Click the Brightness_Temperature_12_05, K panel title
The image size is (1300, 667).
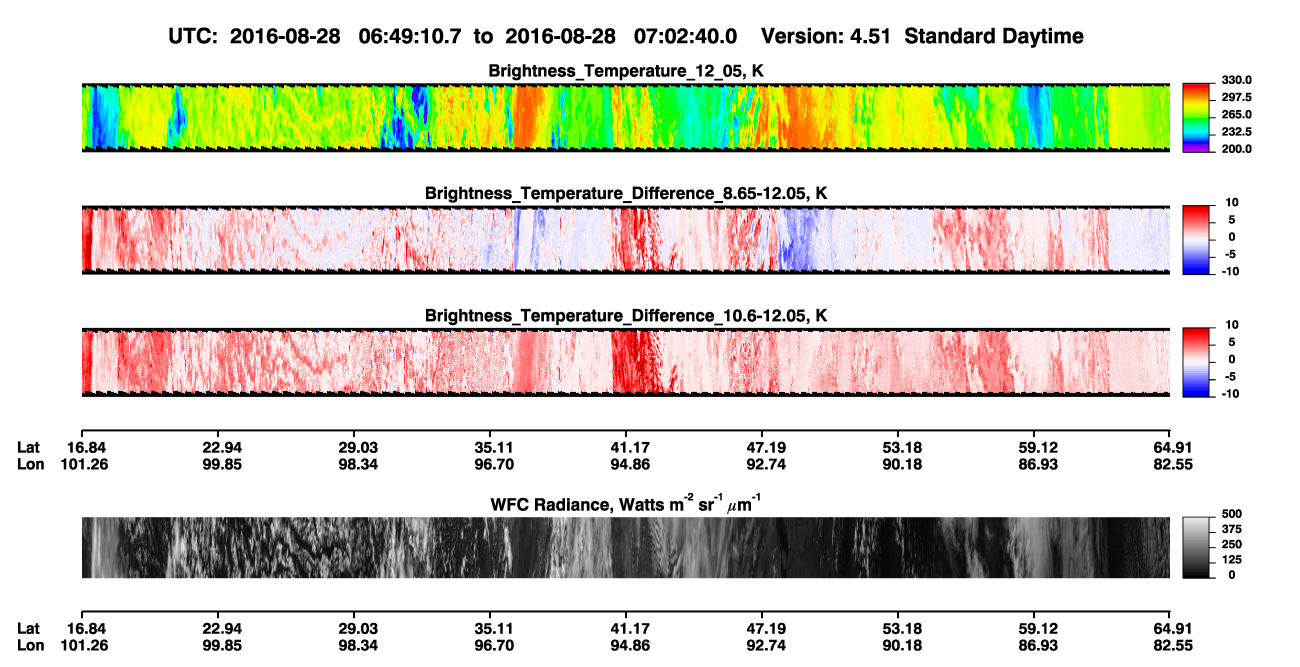pyautogui.click(x=626, y=71)
